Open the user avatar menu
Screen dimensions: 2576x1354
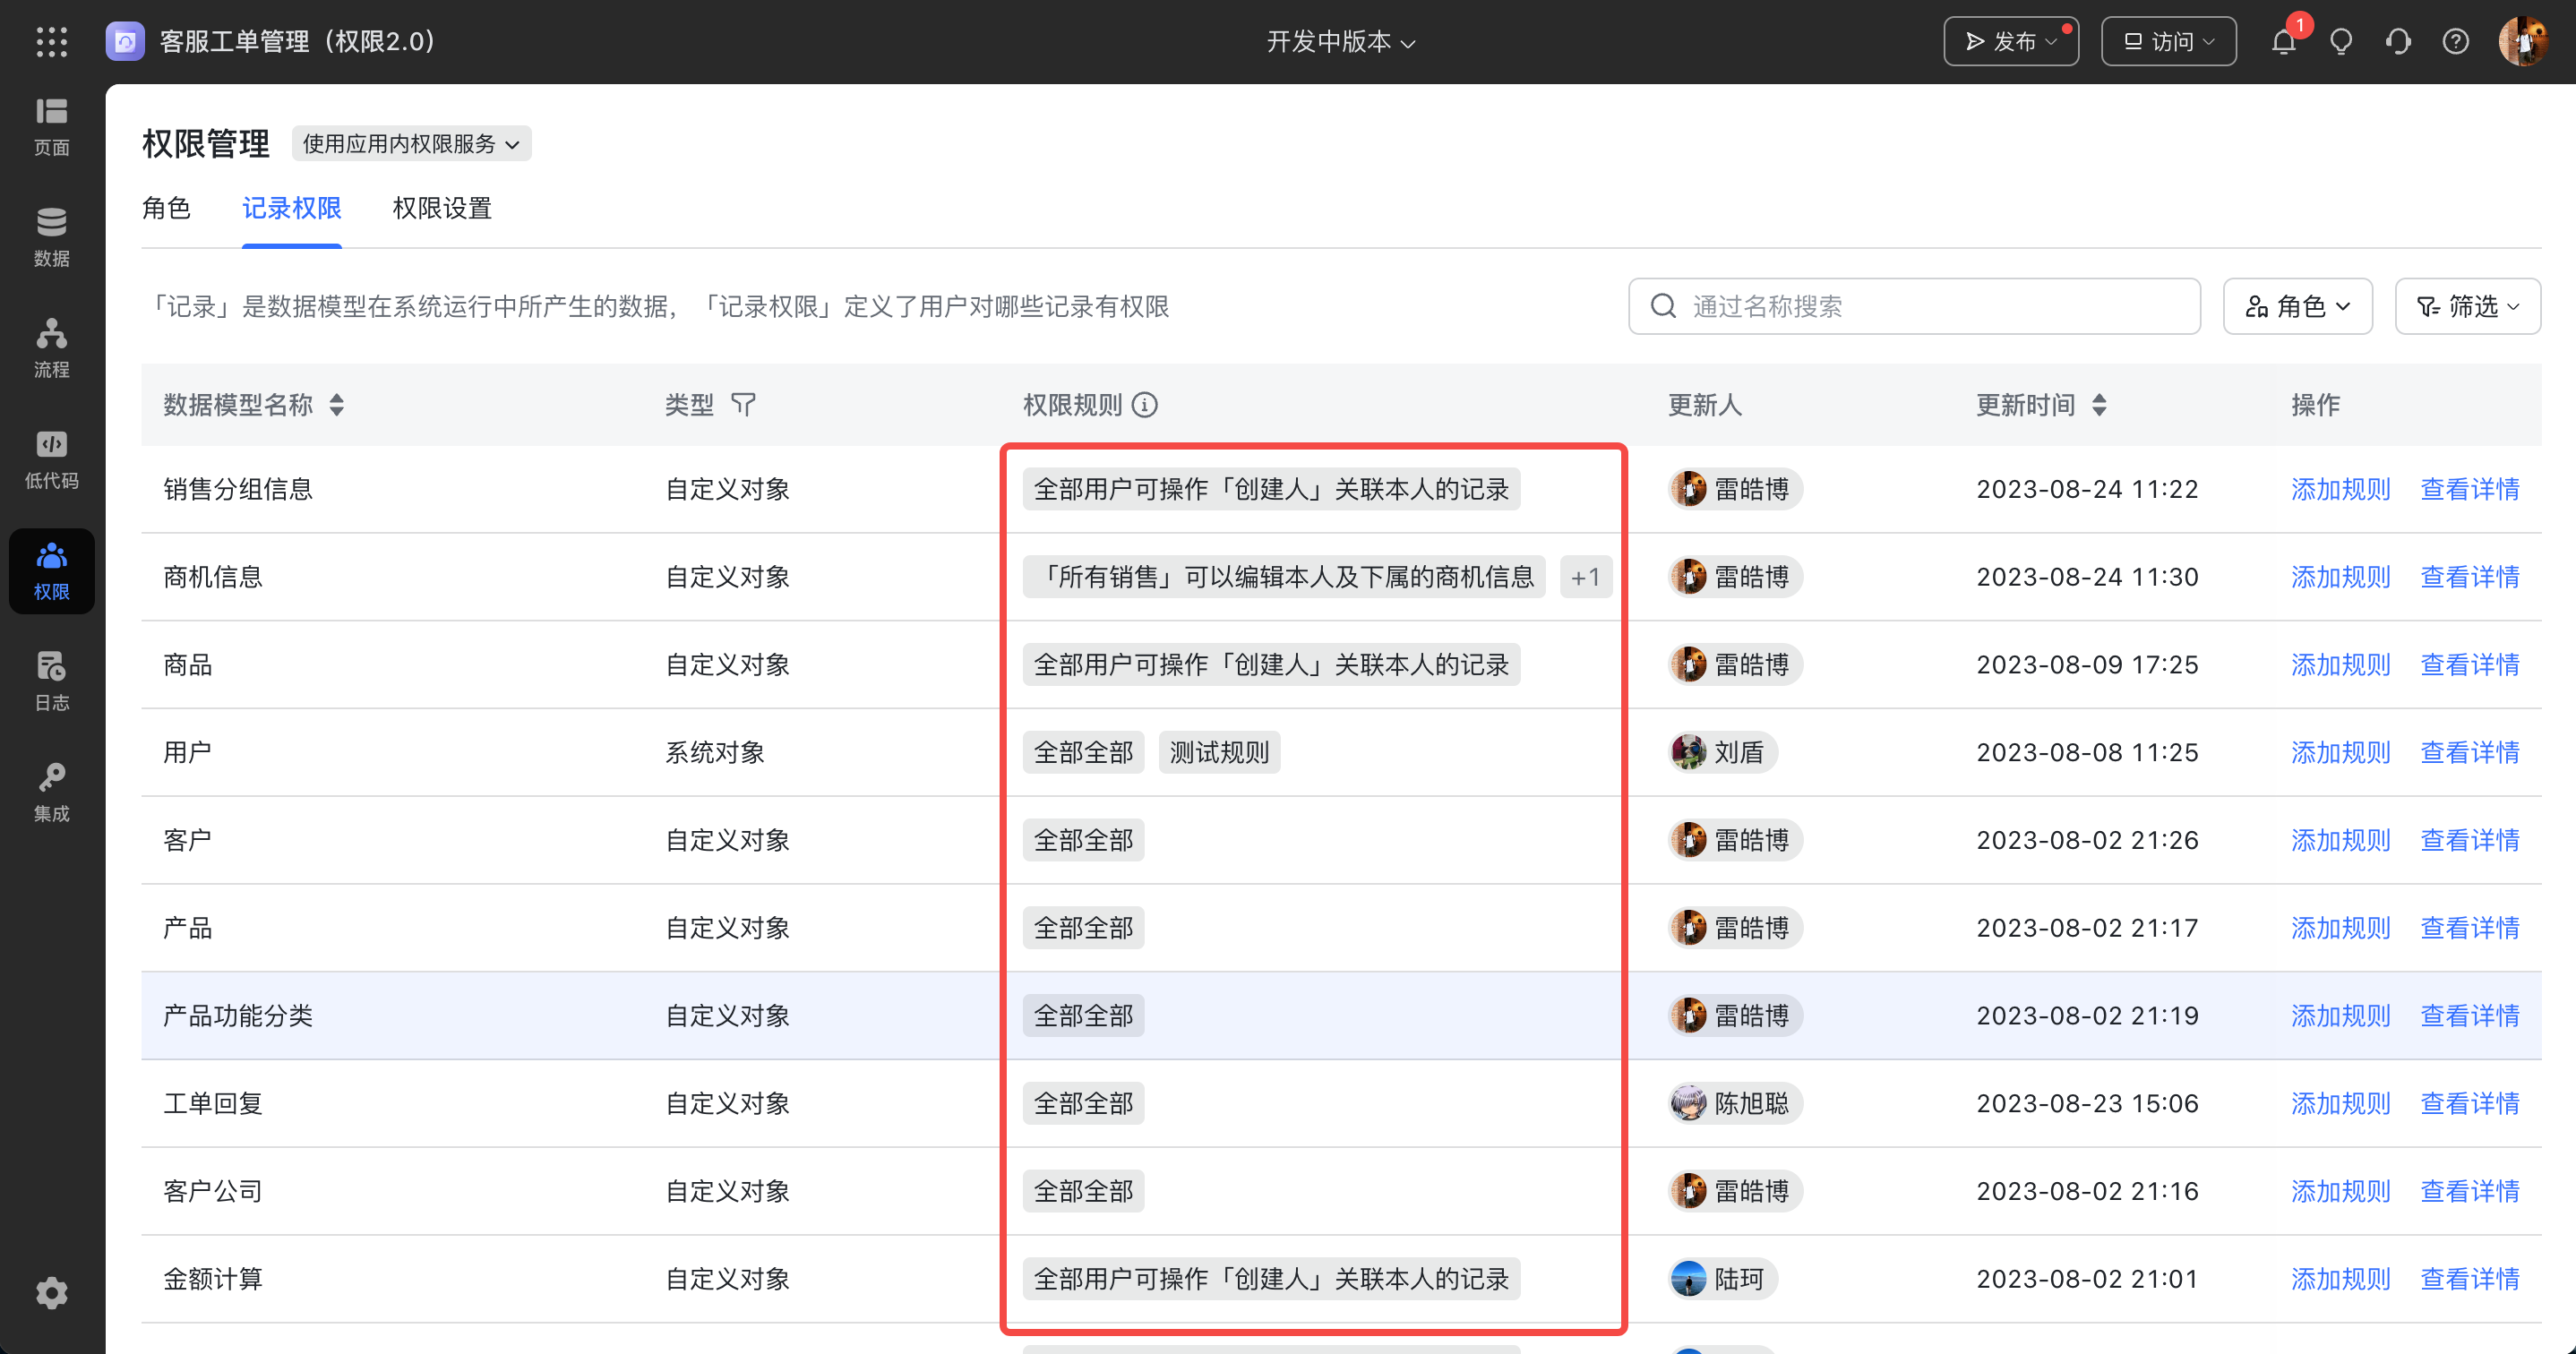[2523, 41]
